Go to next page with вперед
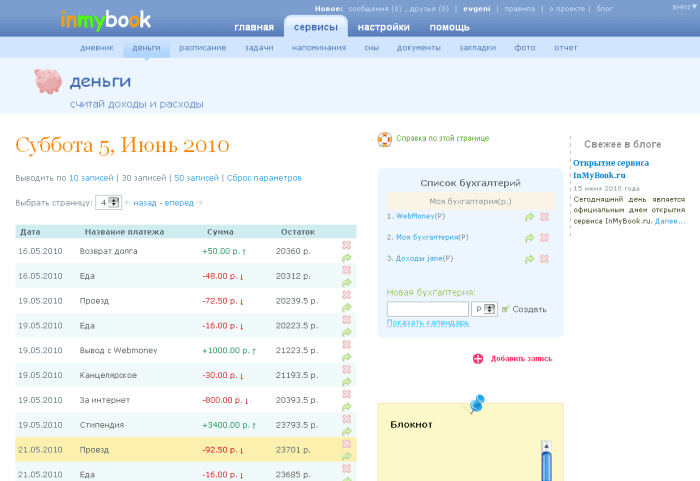The width and height of the screenshot is (700, 481). click(179, 203)
